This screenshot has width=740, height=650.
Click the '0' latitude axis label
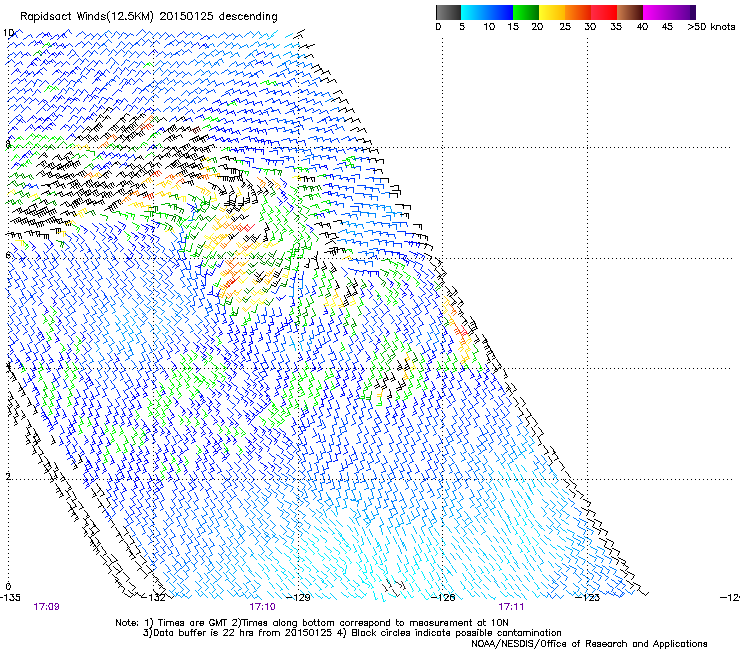coord(8,587)
